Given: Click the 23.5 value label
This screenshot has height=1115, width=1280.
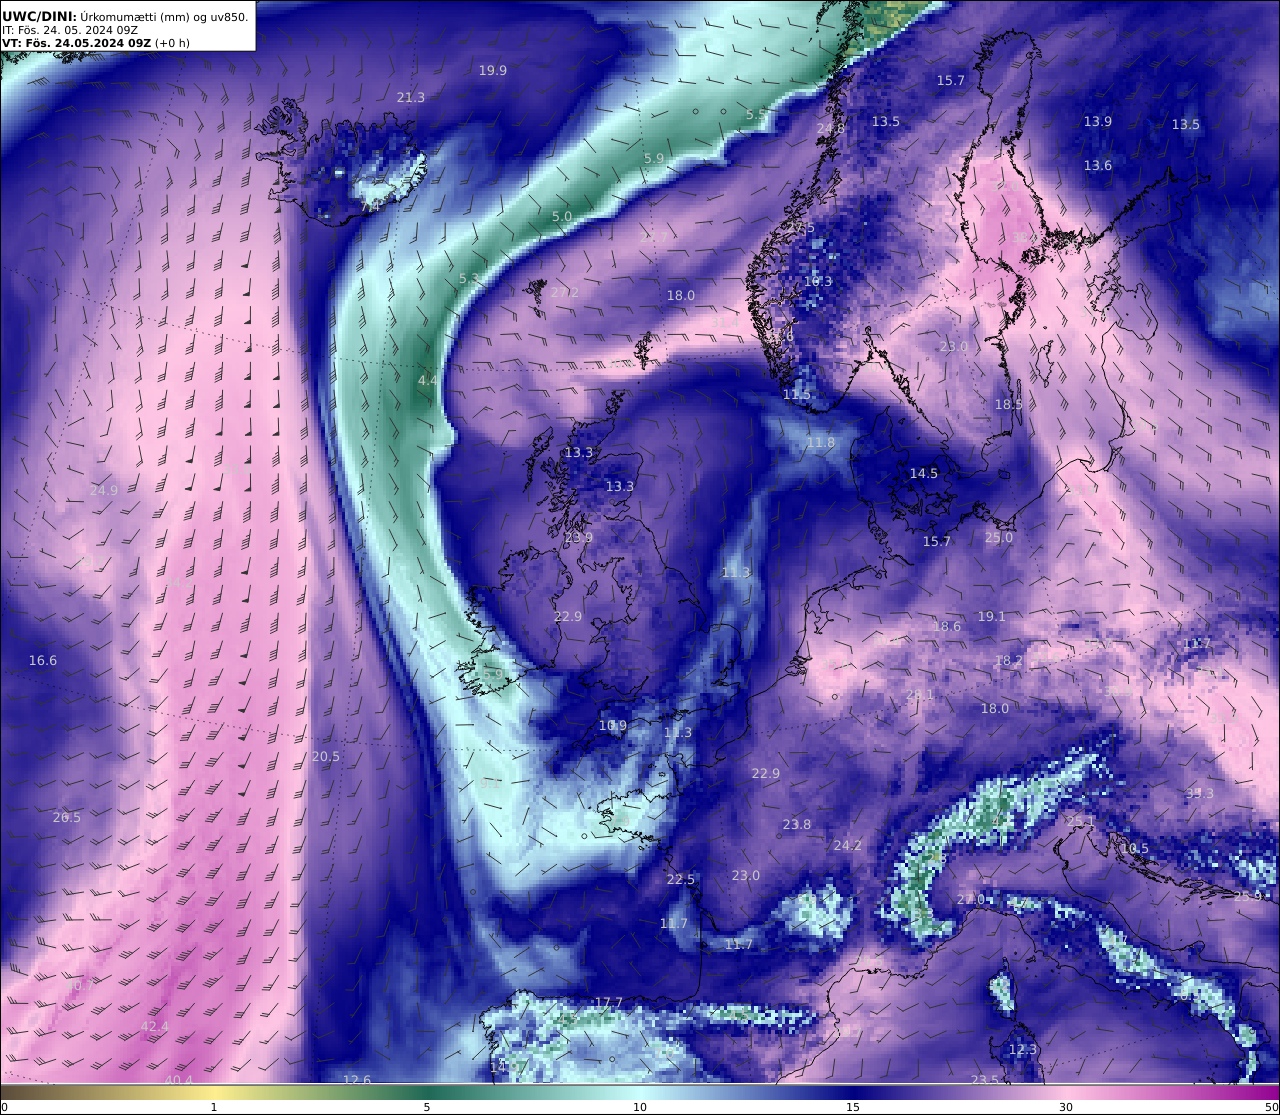Looking at the screenshot, I should [x=985, y=1080].
